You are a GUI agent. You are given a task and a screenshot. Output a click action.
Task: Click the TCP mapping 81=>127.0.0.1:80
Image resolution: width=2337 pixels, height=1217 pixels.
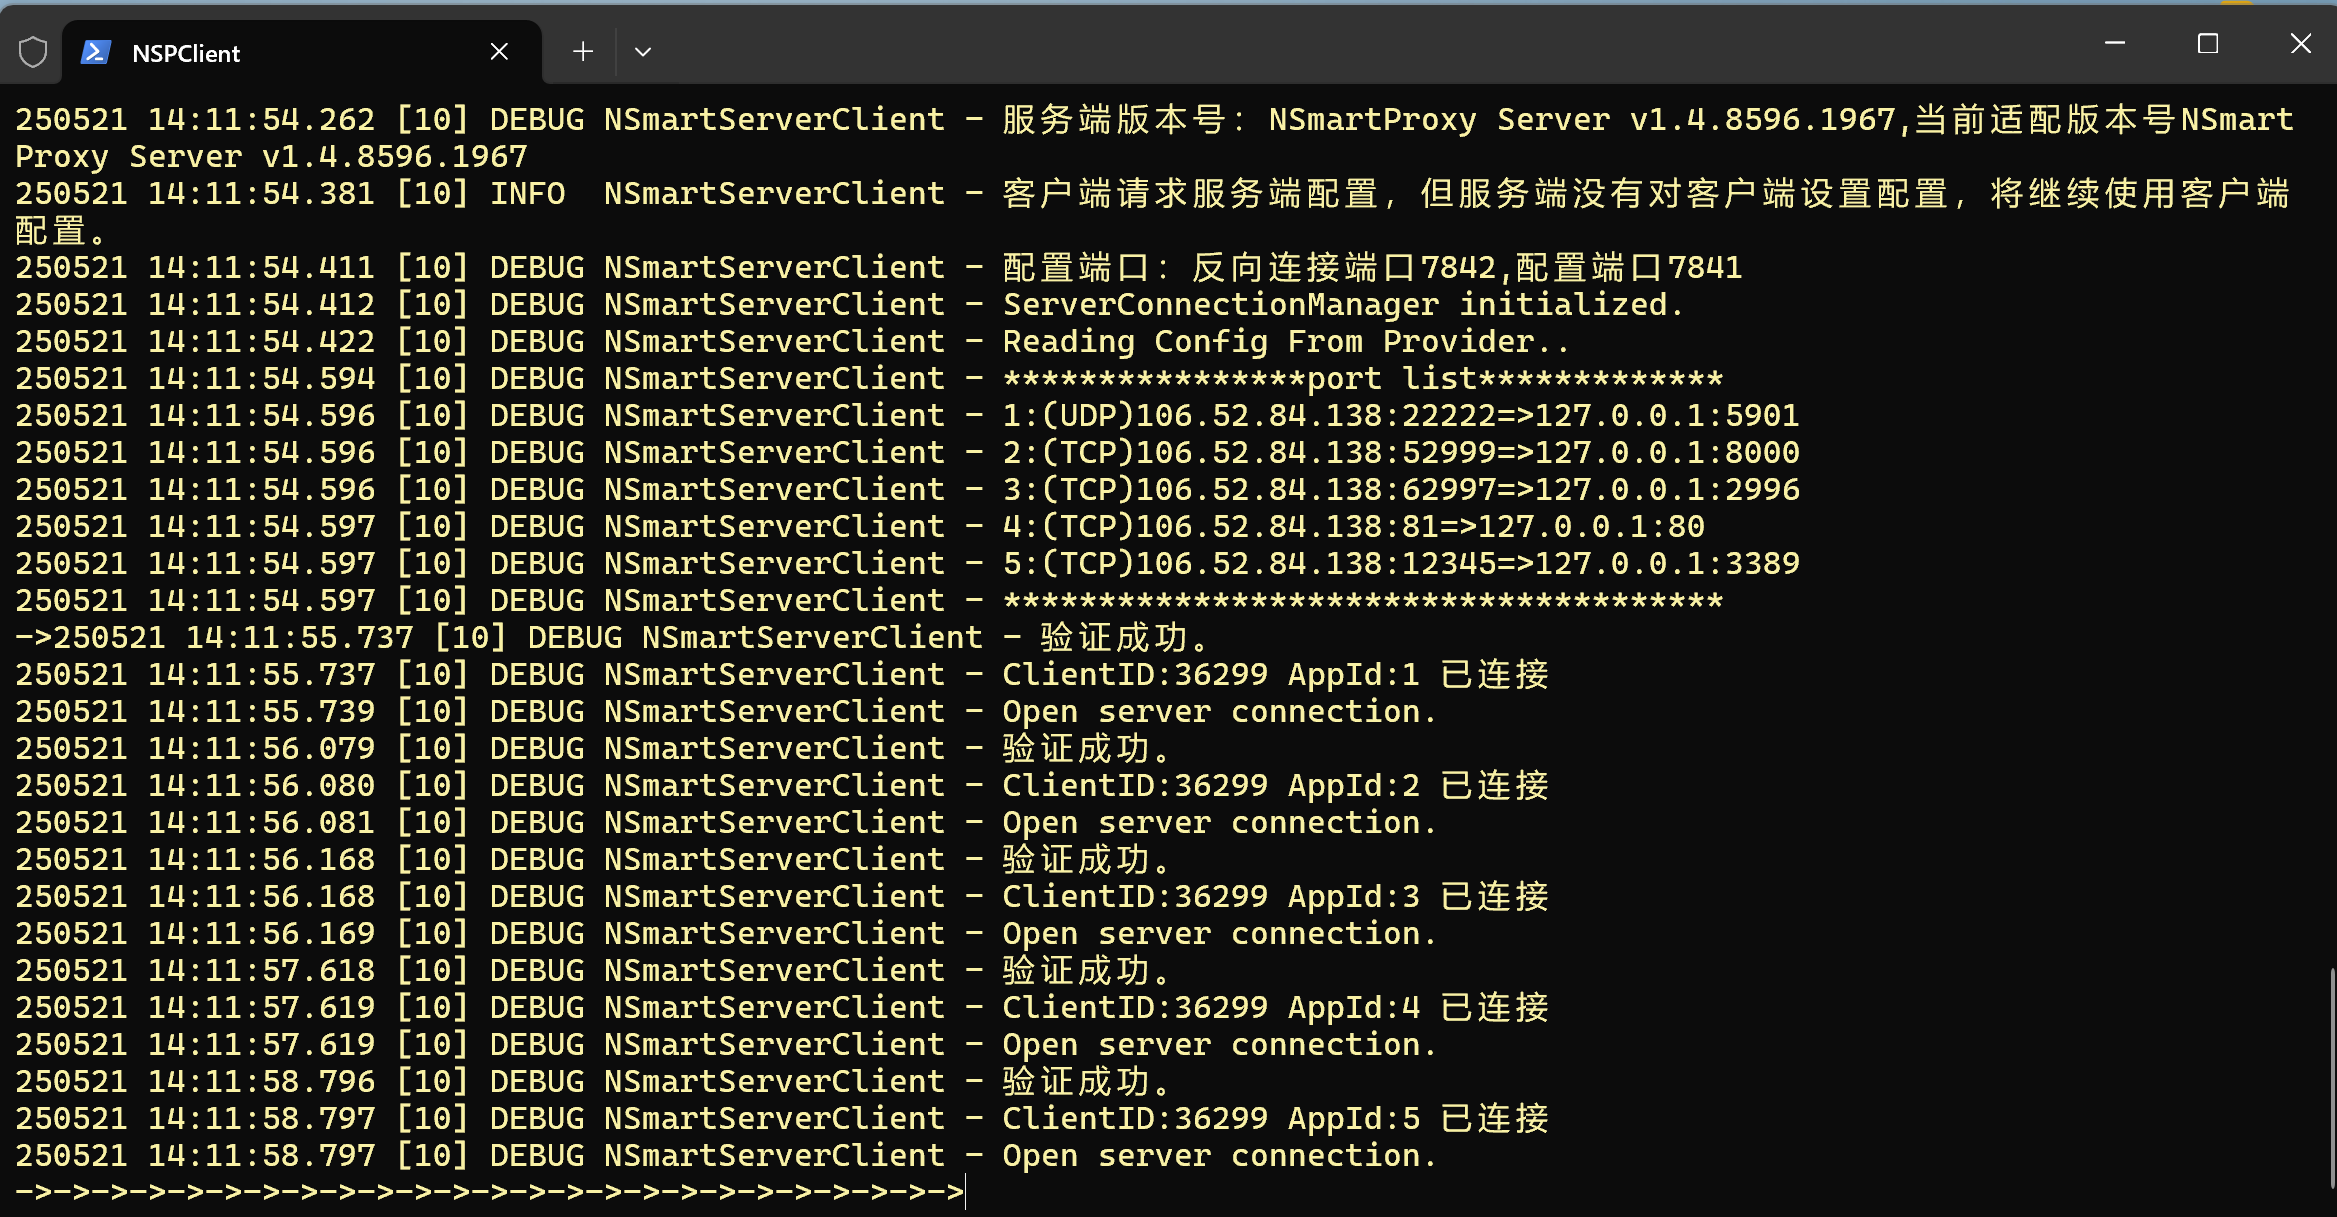point(1354,526)
